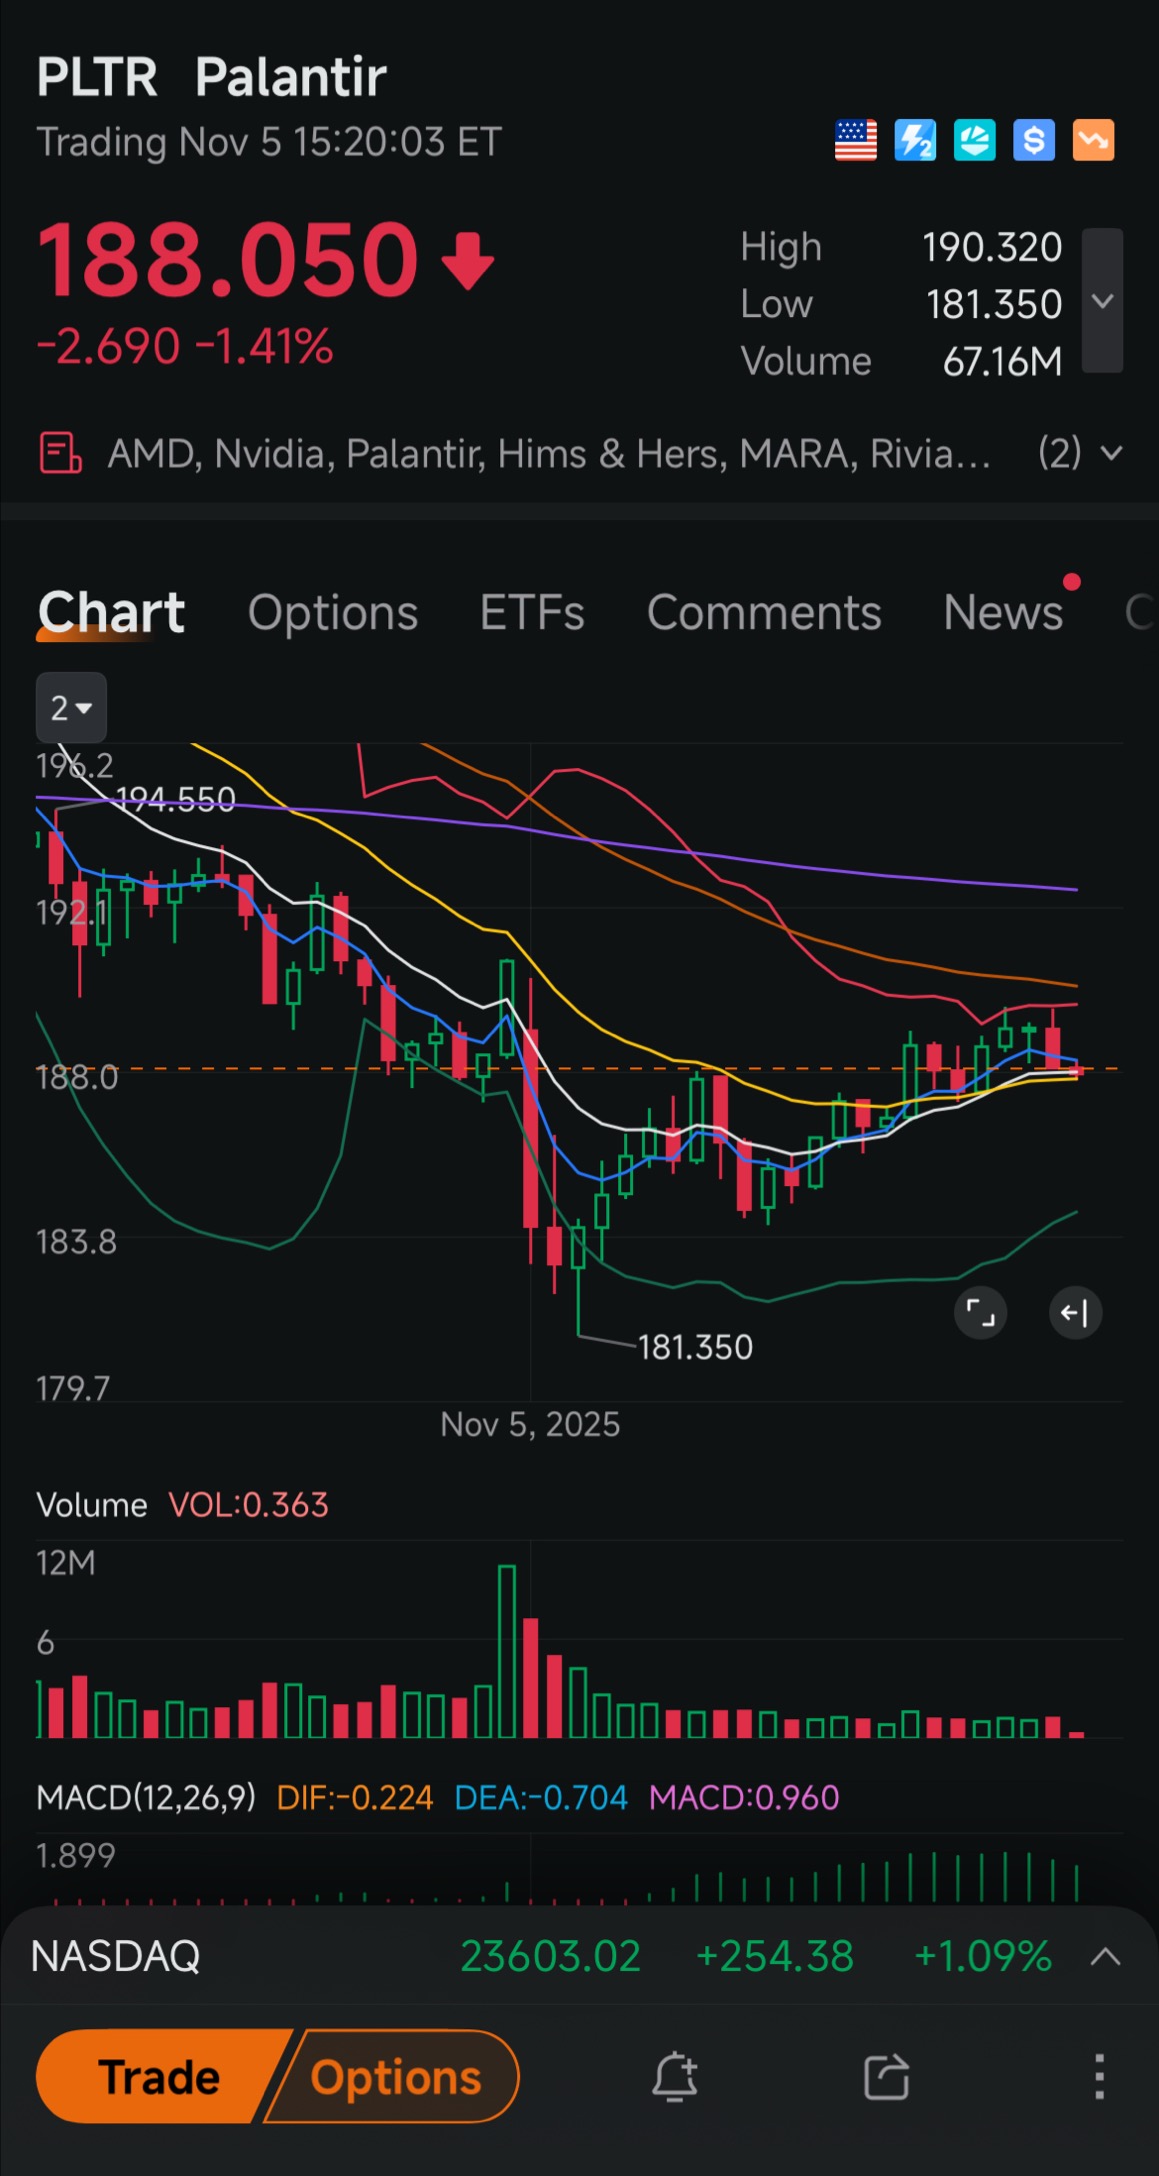Screen dimensions: 1159x2176
Task: Tap the PLTR Palantir title
Action: (211, 77)
